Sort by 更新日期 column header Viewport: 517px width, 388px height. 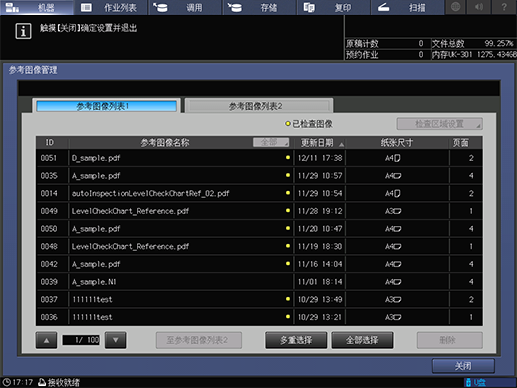coord(320,143)
